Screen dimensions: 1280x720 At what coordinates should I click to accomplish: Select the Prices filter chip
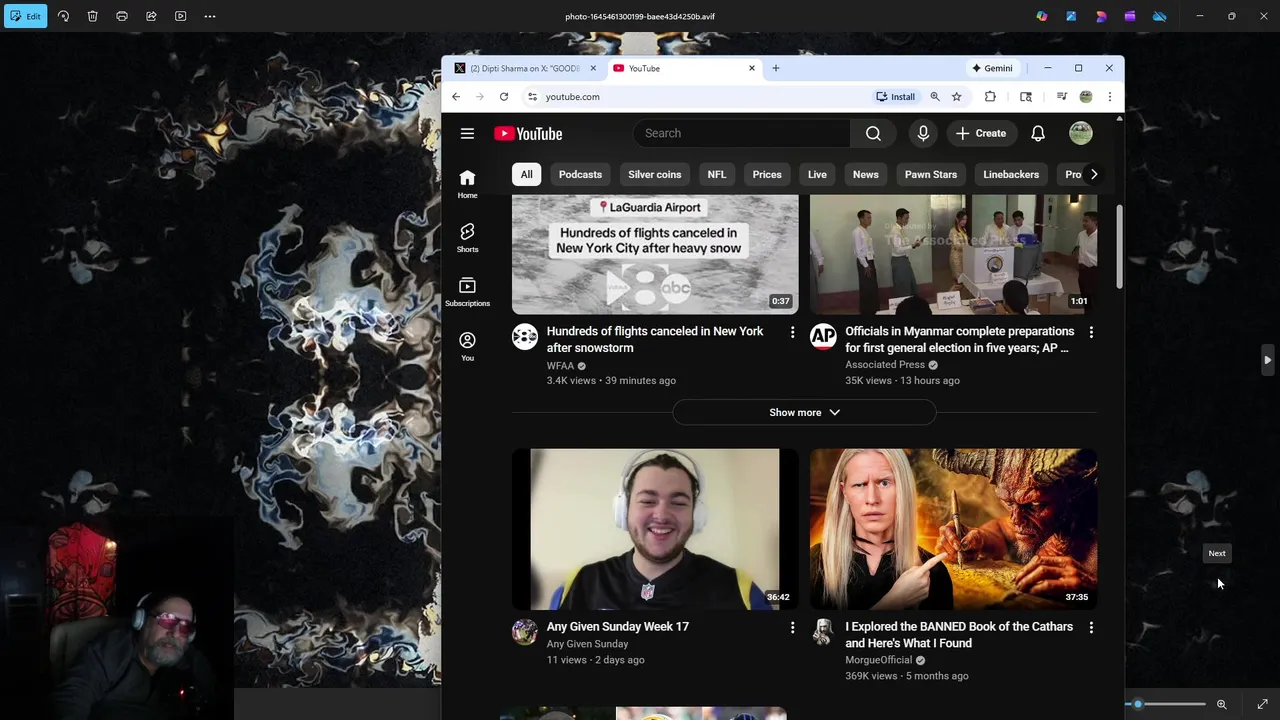click(767, 174)
